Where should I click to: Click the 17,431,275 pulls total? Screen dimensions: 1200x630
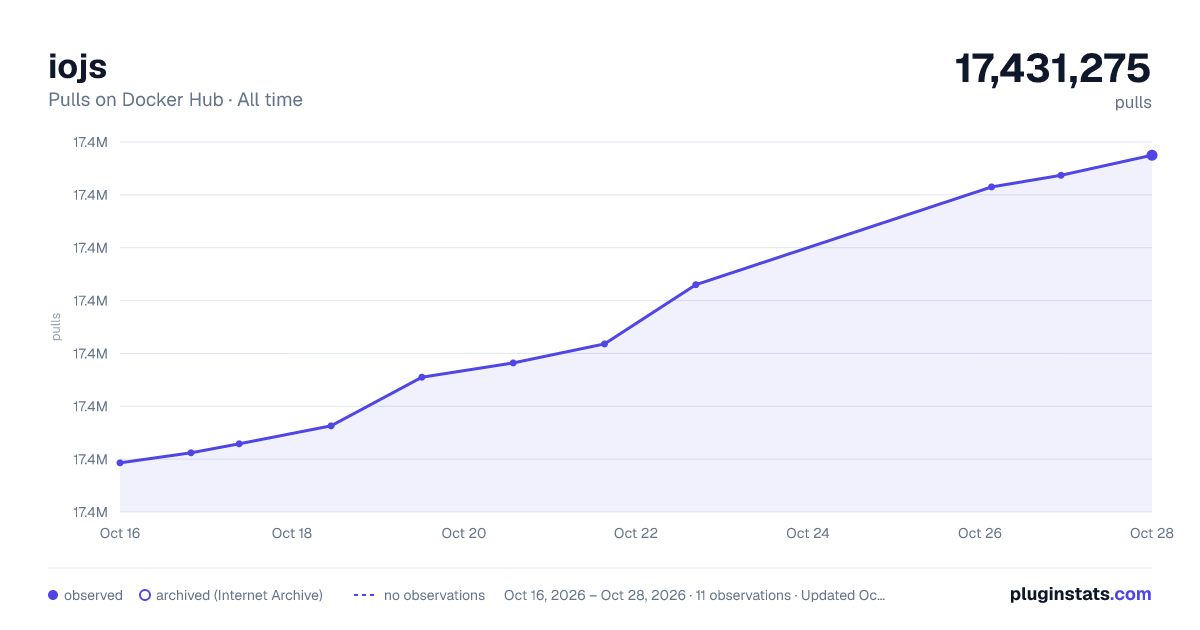tap(1053, 69)
